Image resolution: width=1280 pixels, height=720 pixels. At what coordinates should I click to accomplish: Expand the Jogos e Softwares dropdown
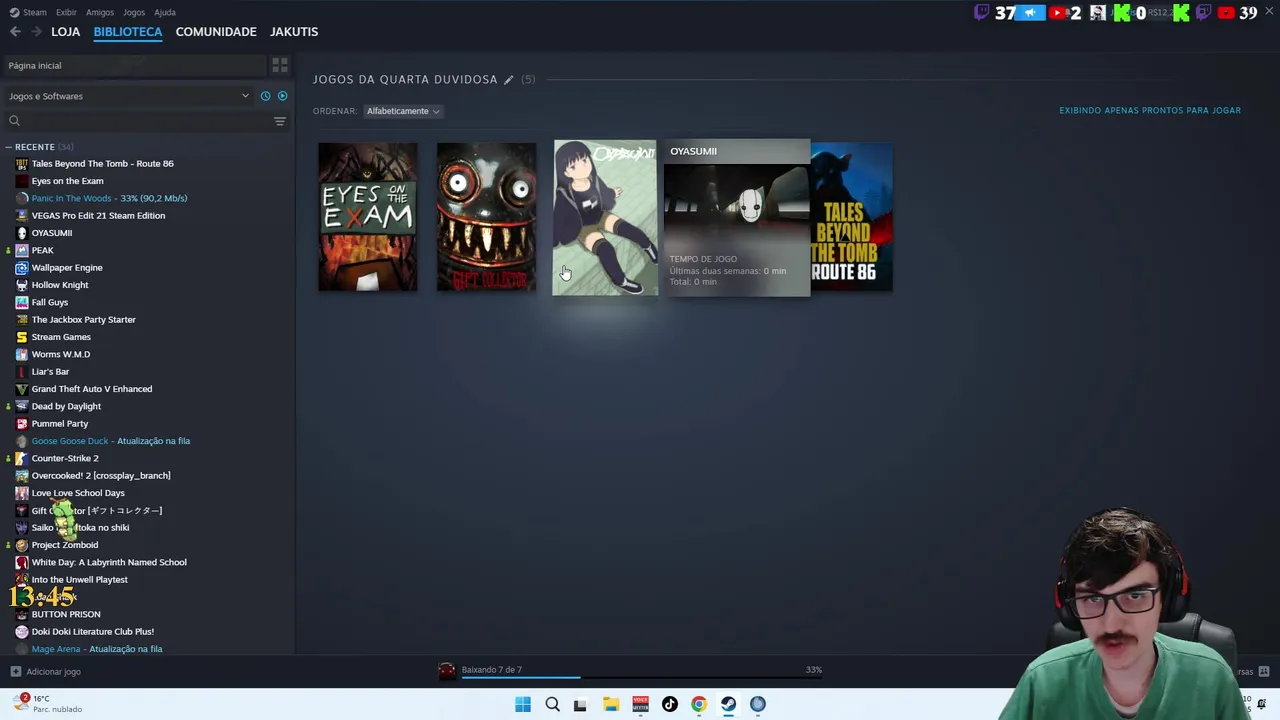(x=128, y=96)
